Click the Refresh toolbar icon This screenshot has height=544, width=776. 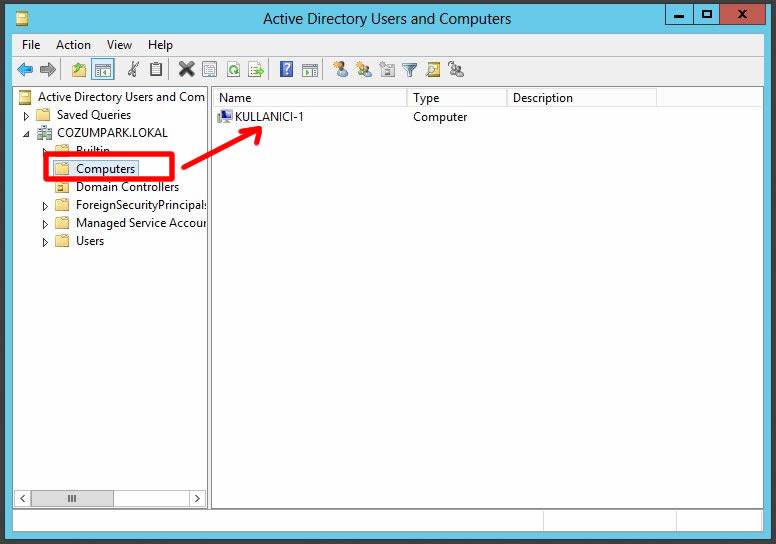coord(233,69)
